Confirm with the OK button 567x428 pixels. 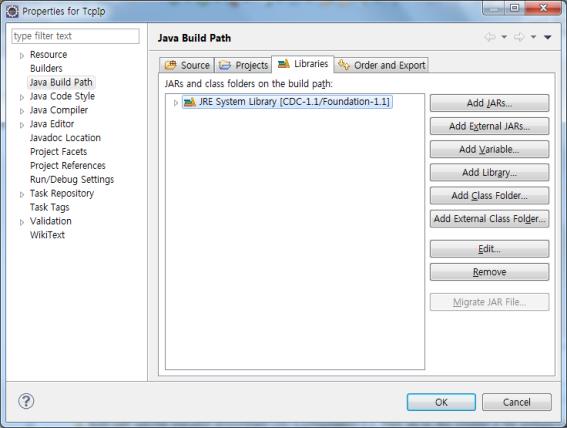[441, 402]
